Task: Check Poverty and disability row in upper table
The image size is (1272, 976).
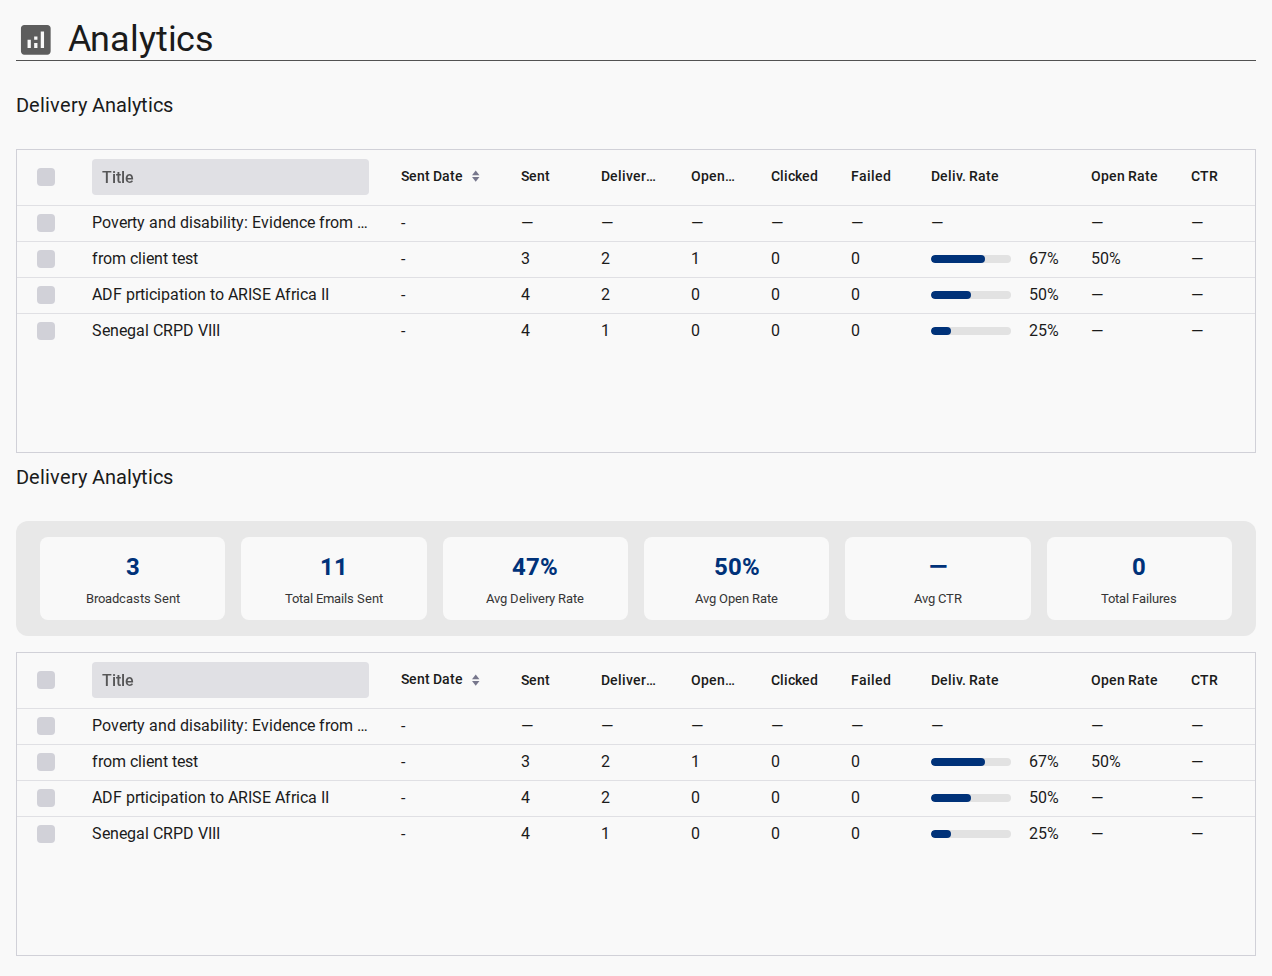Action: 46,223
